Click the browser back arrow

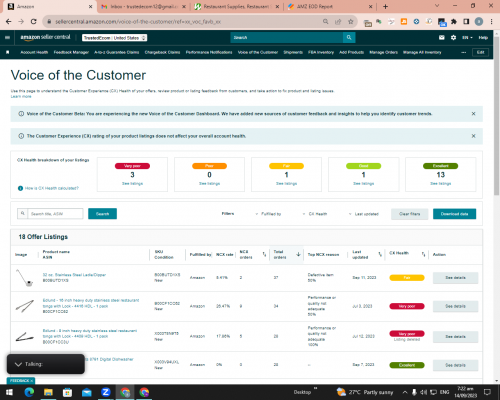(9, 22)
